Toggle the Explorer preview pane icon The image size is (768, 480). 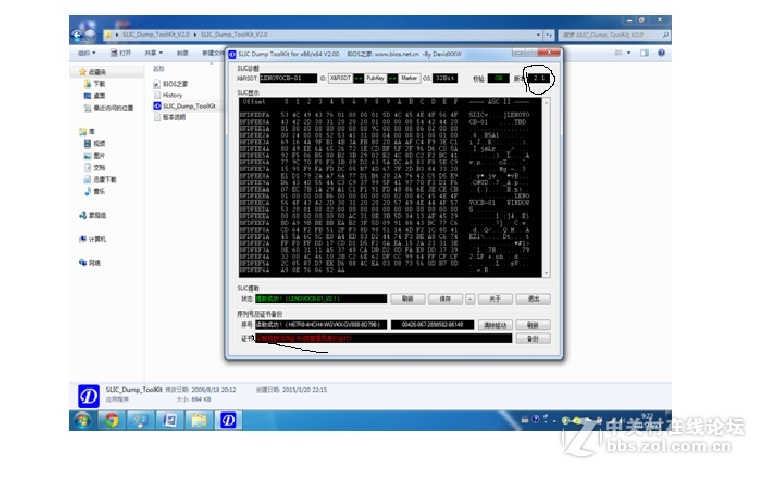[644, 52]
